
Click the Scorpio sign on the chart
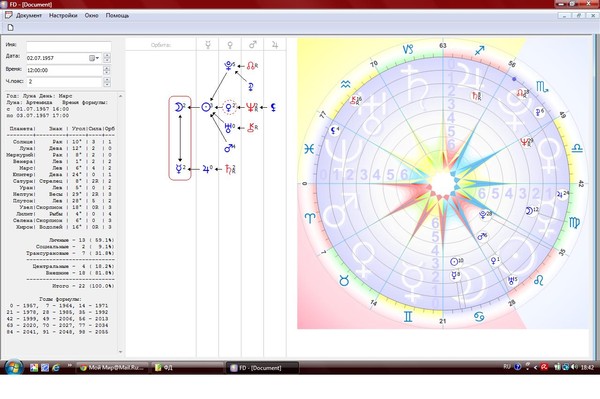point(542,87)
